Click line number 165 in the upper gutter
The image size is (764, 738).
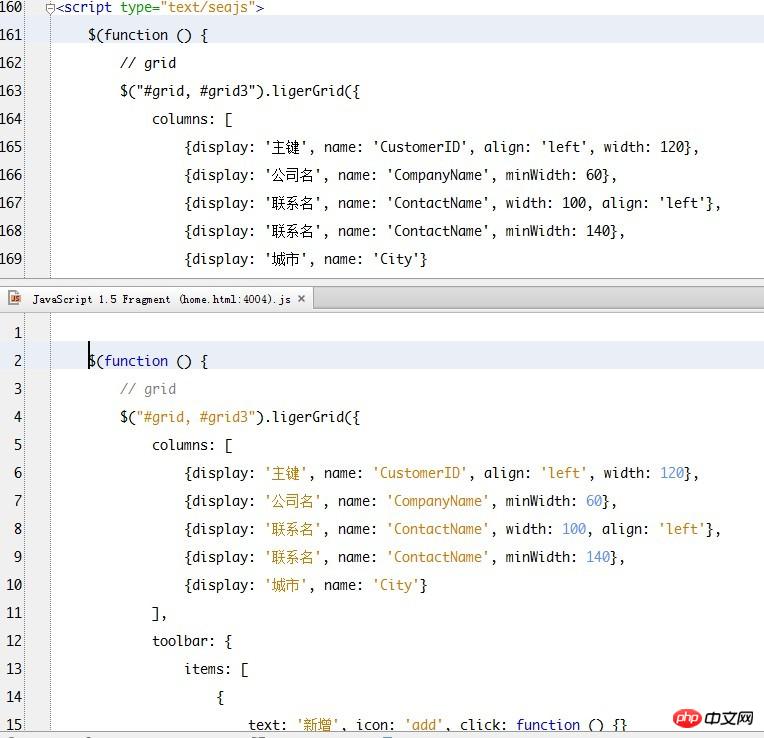click(x=11, y=147)
